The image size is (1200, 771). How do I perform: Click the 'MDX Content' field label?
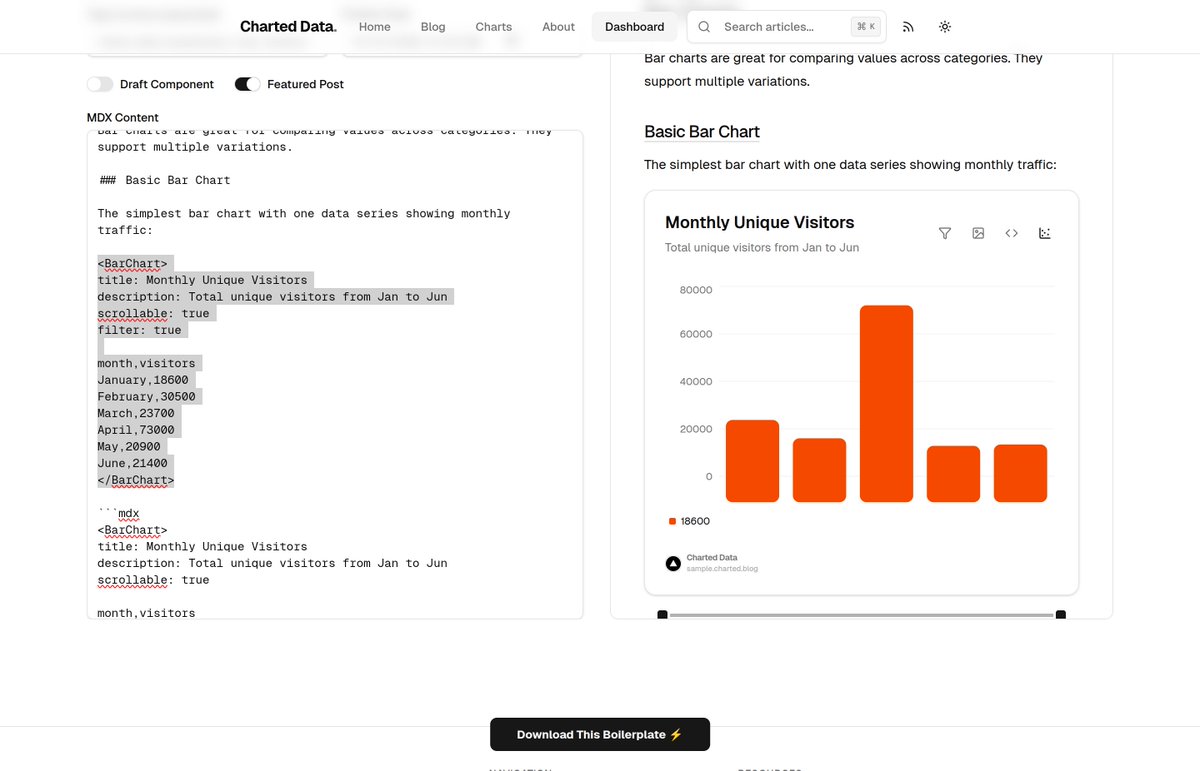pos(123,117)
